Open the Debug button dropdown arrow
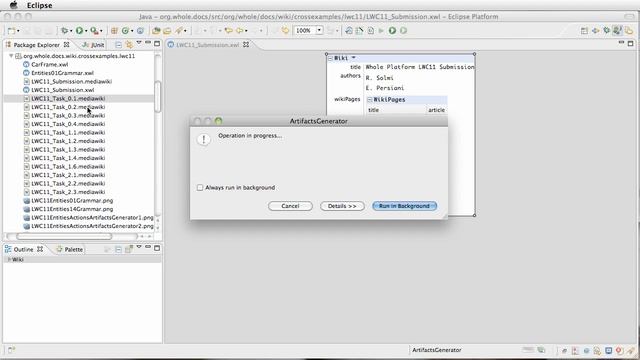This screenshot has height=360, width=640. (71, 31)
